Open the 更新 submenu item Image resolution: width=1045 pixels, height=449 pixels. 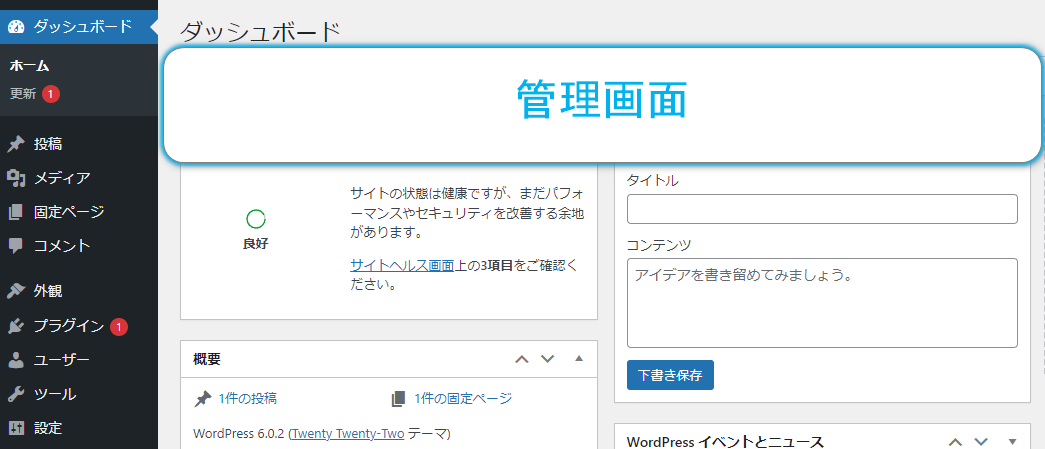(x=23, y=94)
